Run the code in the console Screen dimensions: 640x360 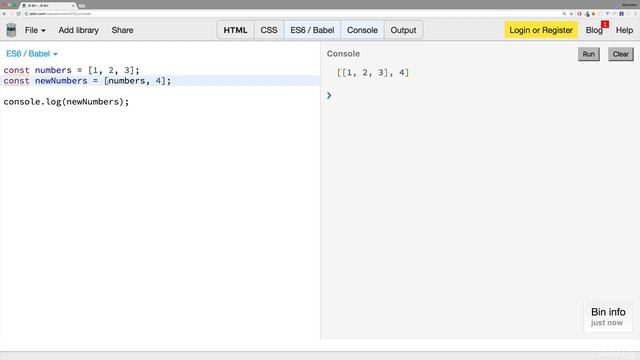coord(589,54)
